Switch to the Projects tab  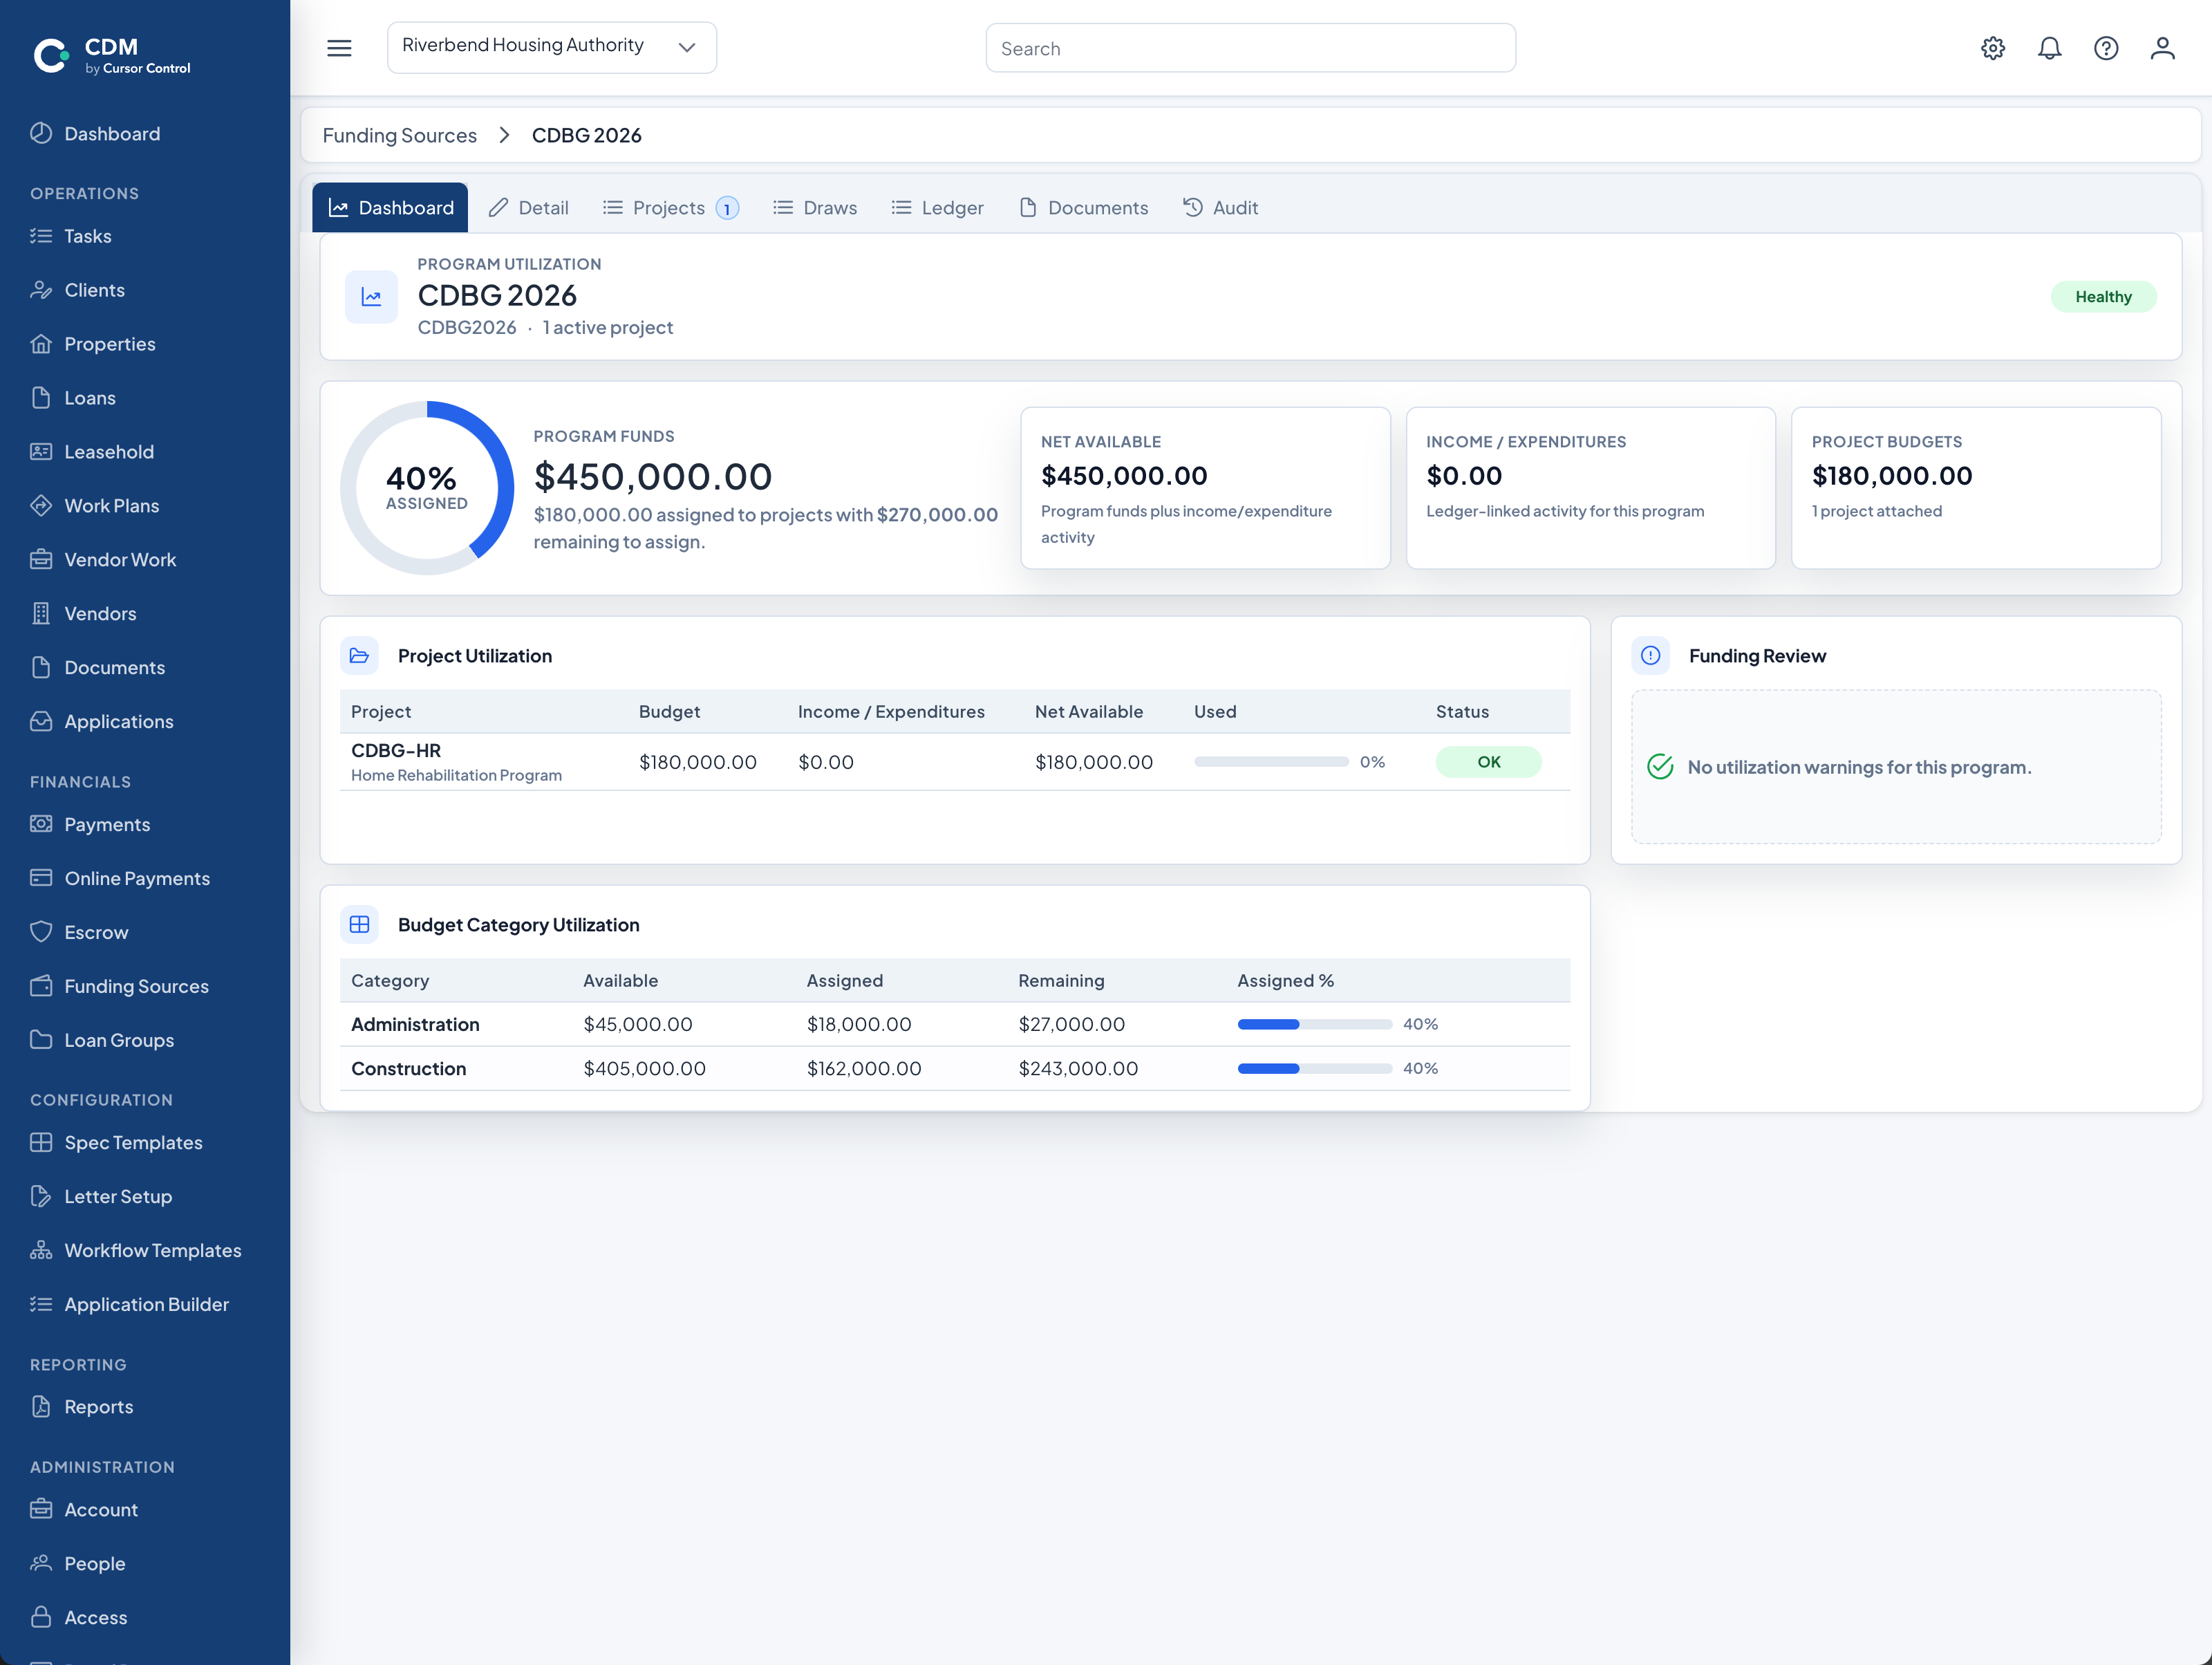click(670, 207)
